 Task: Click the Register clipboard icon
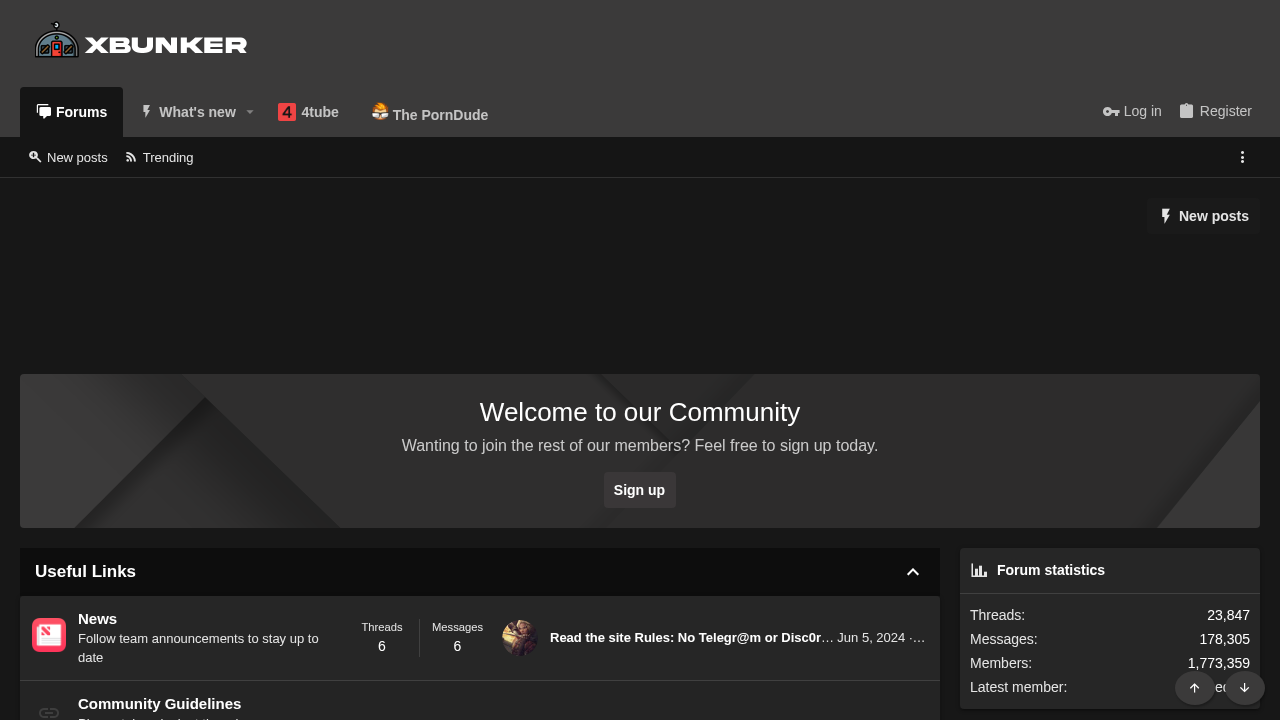1186,111
